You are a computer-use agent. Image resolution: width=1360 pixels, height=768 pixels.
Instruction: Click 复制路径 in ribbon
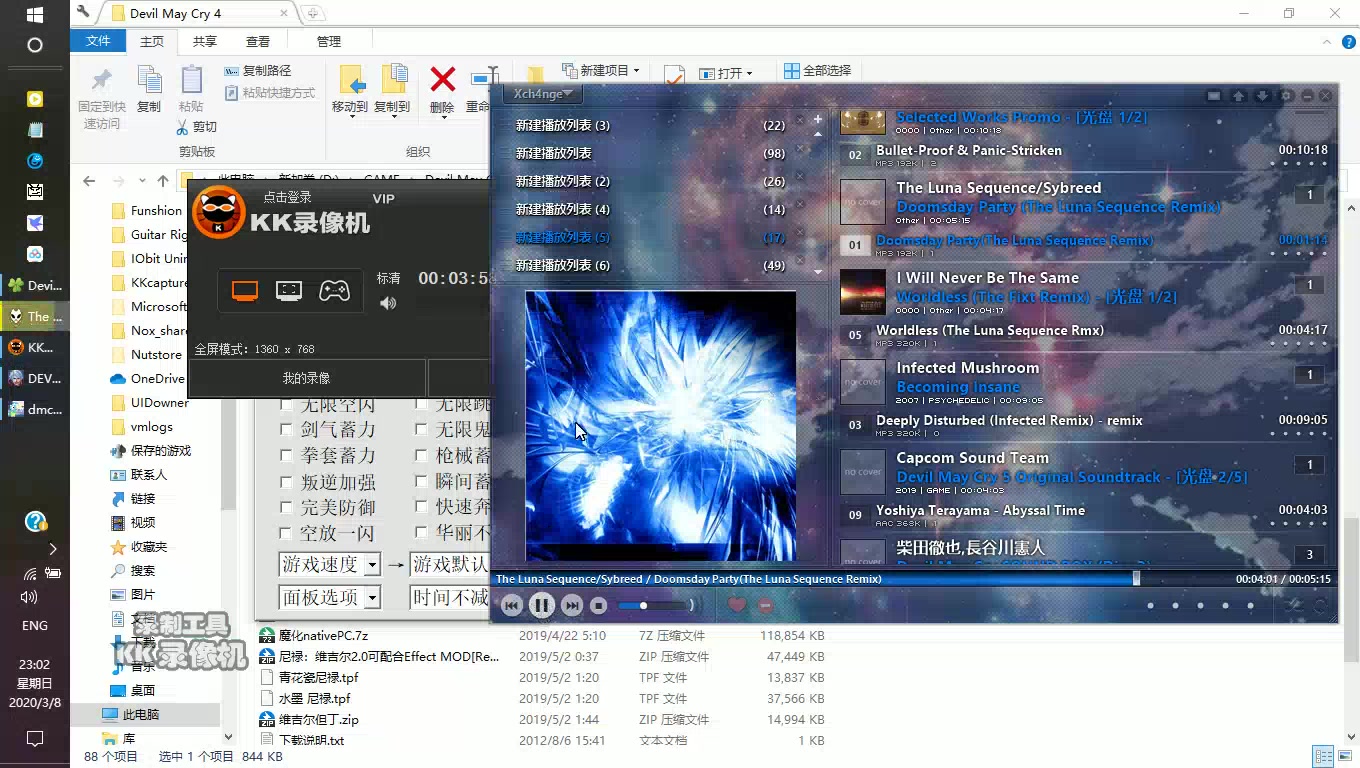[x=257, y=71]
